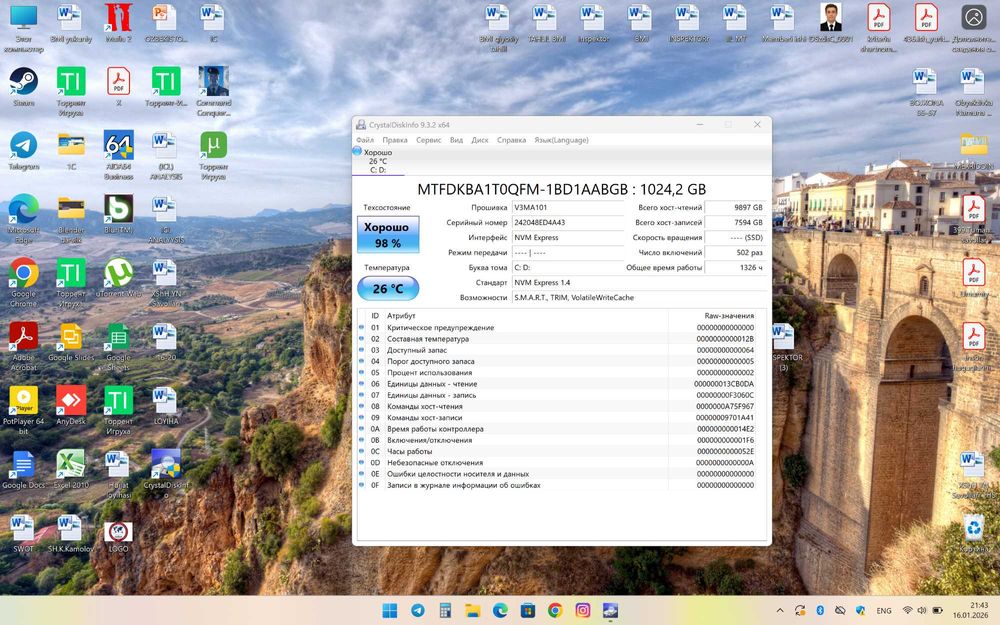
Task: Open the Правка menu
Action: (x=395, y=140)
